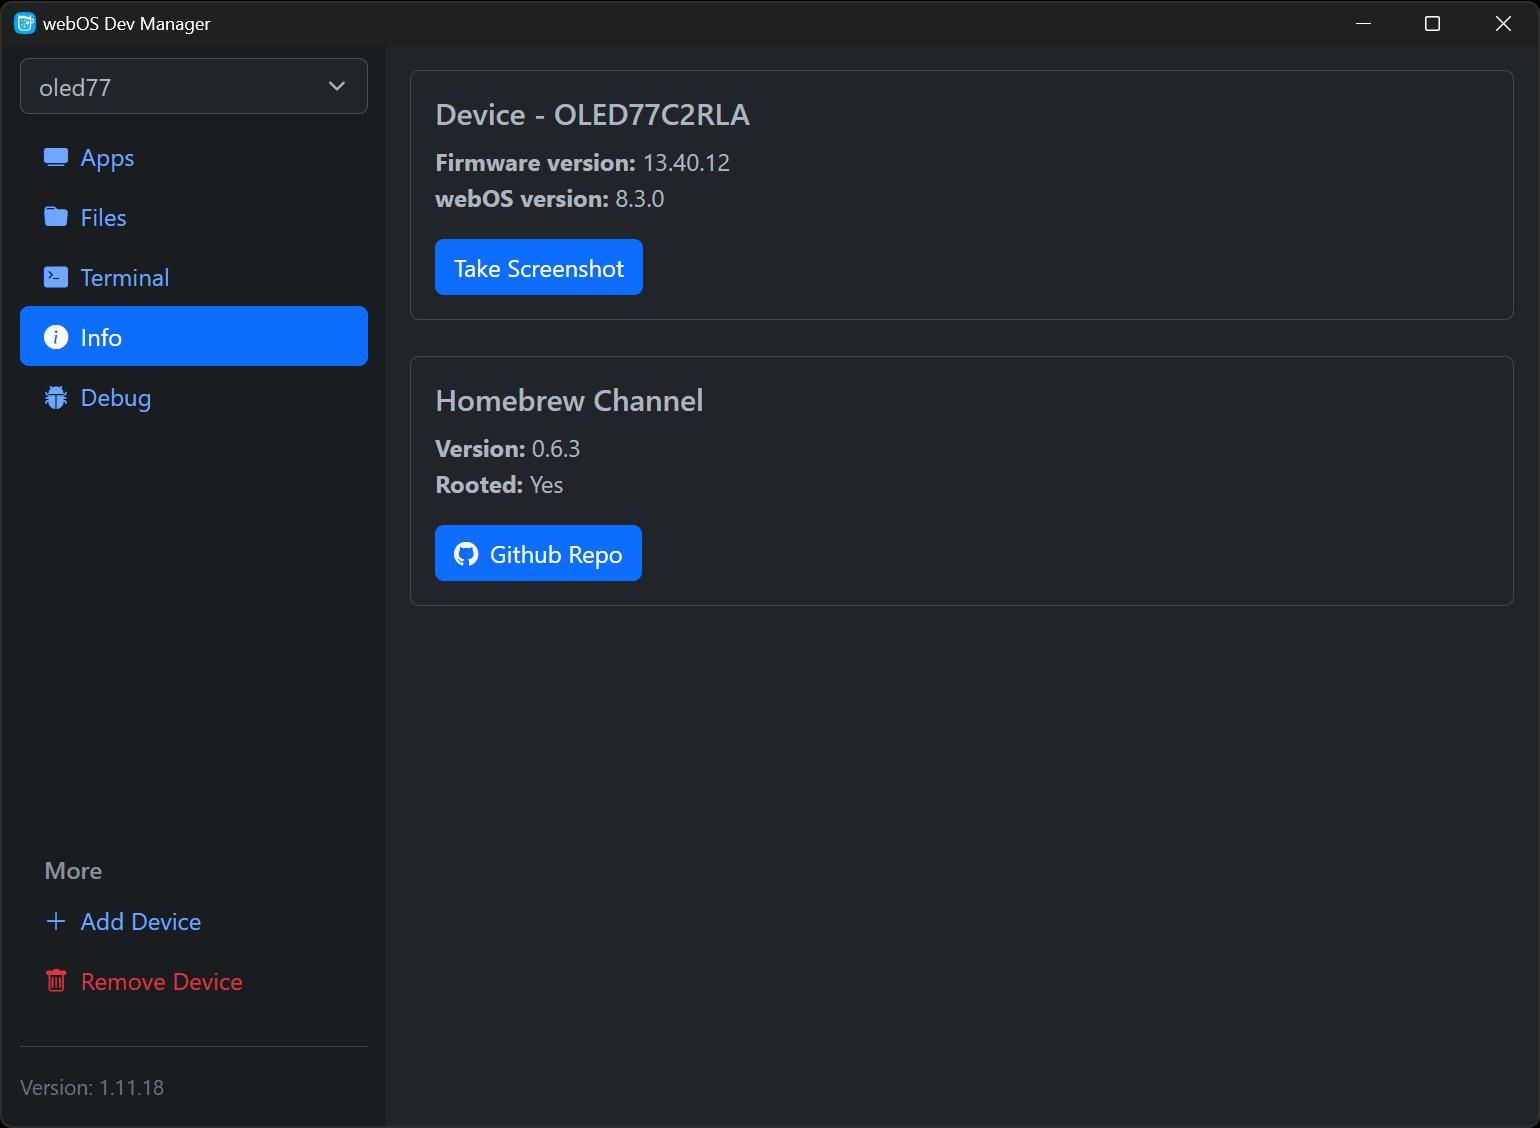
Task: Click the plus icon beside Add Device
Action: 56,922
